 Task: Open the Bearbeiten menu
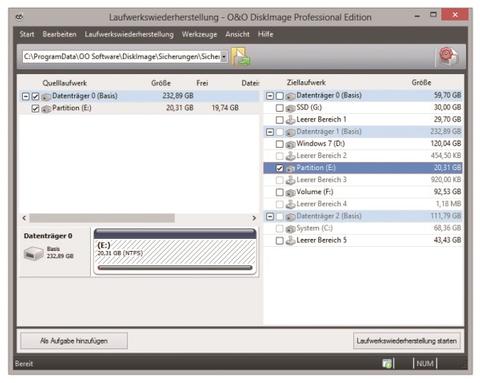coord(59,34)
